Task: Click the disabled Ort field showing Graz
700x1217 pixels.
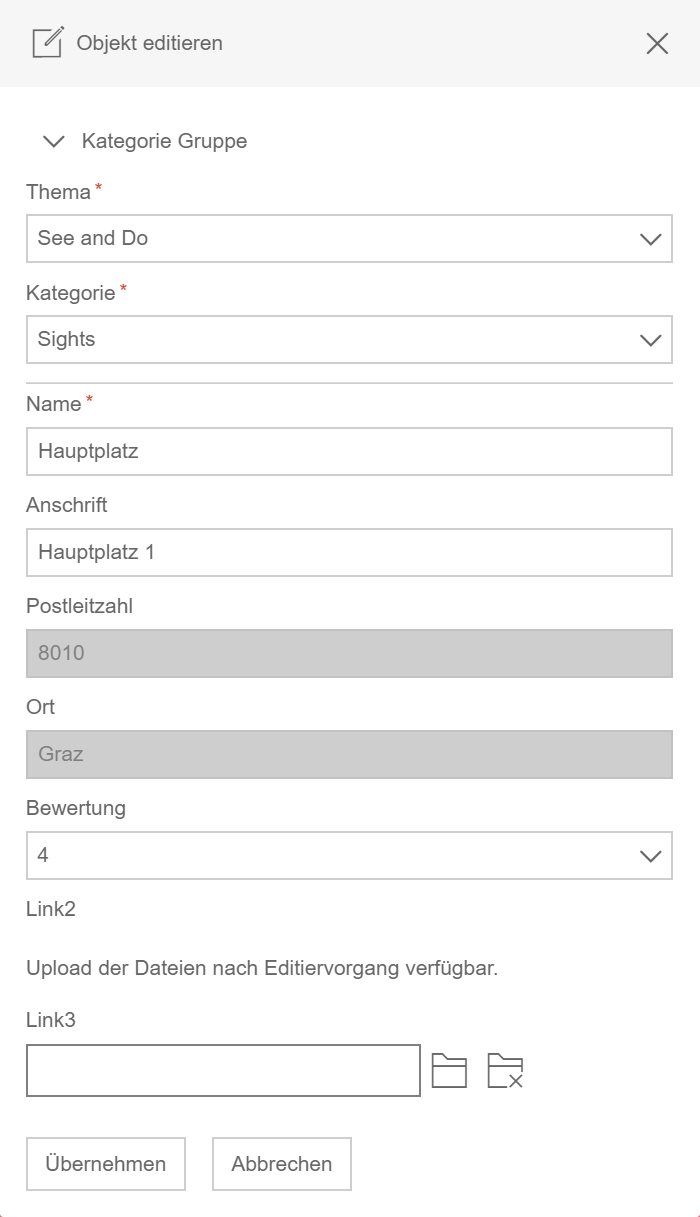Action: point(348,754)
